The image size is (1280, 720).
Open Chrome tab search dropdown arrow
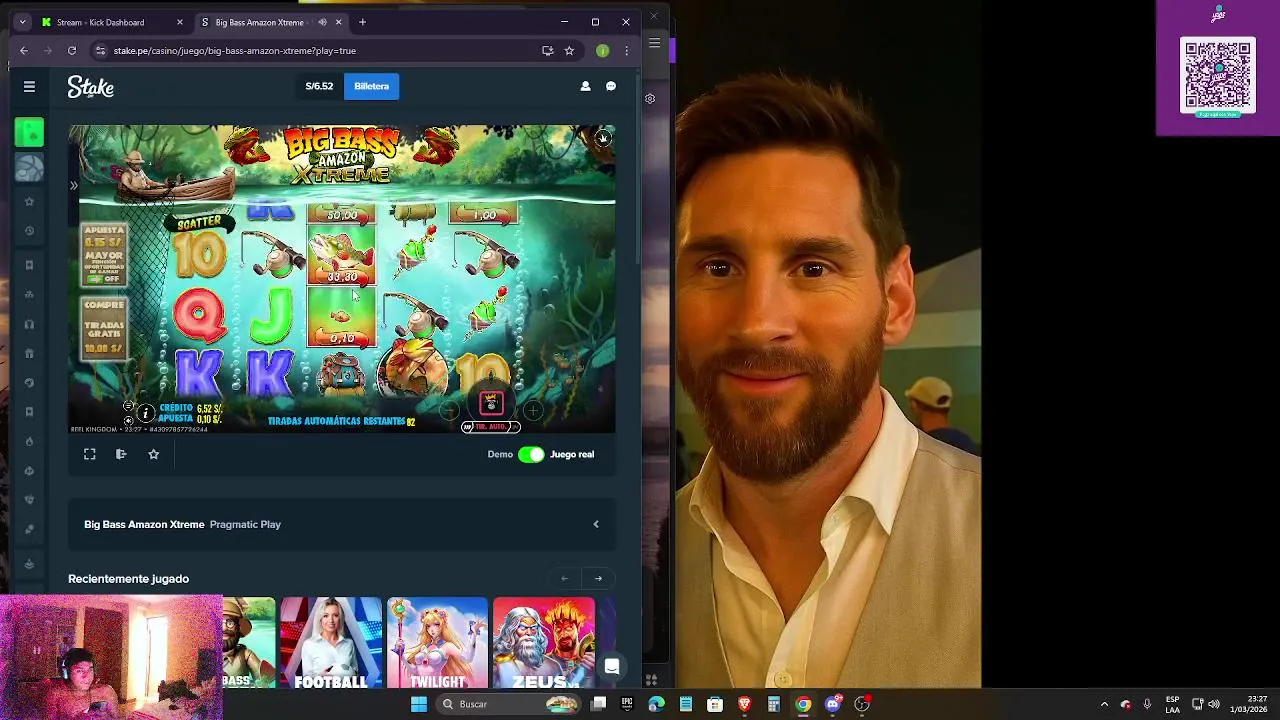click(22, 22)
